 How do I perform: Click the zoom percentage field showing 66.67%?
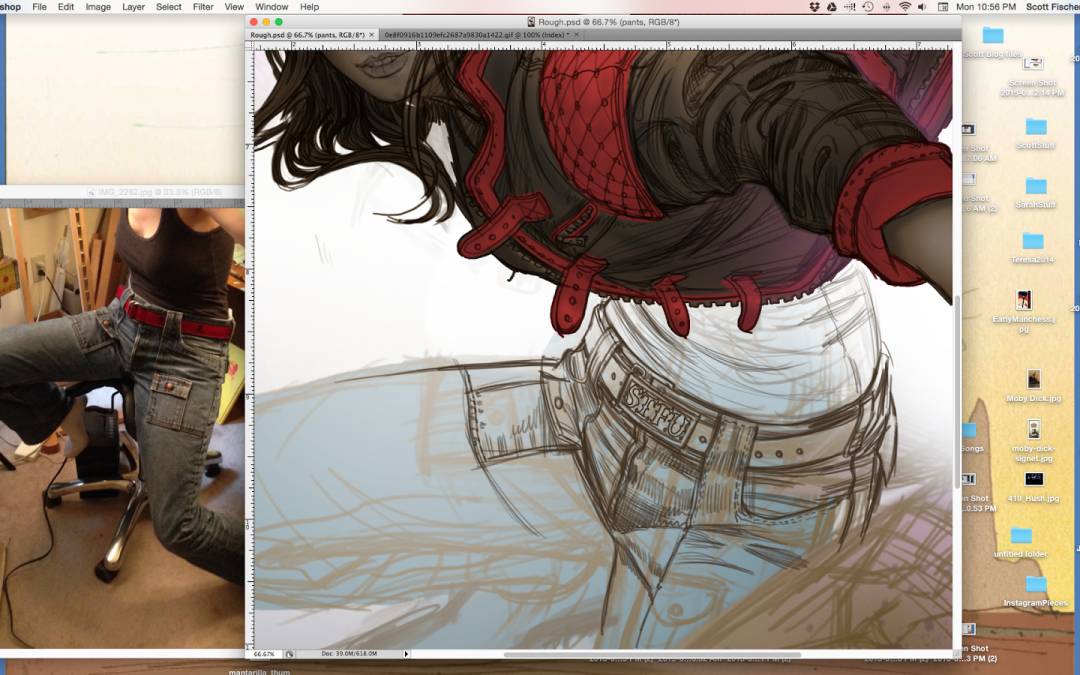click(x=264, y=654)
